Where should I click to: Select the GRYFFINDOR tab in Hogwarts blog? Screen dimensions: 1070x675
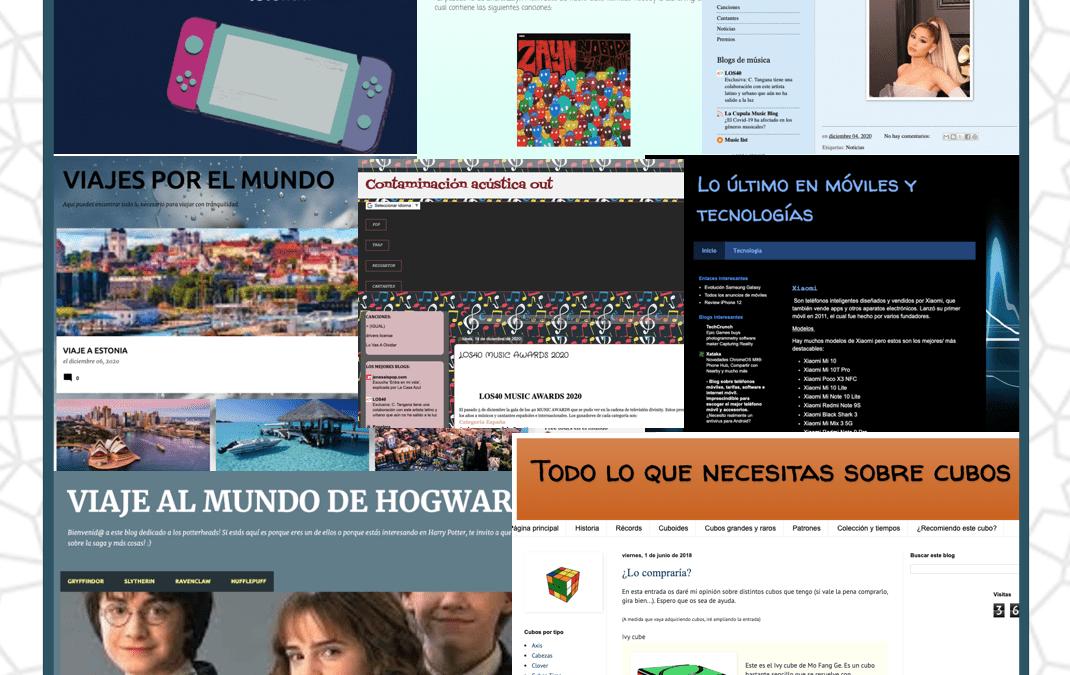coord(86,581)
